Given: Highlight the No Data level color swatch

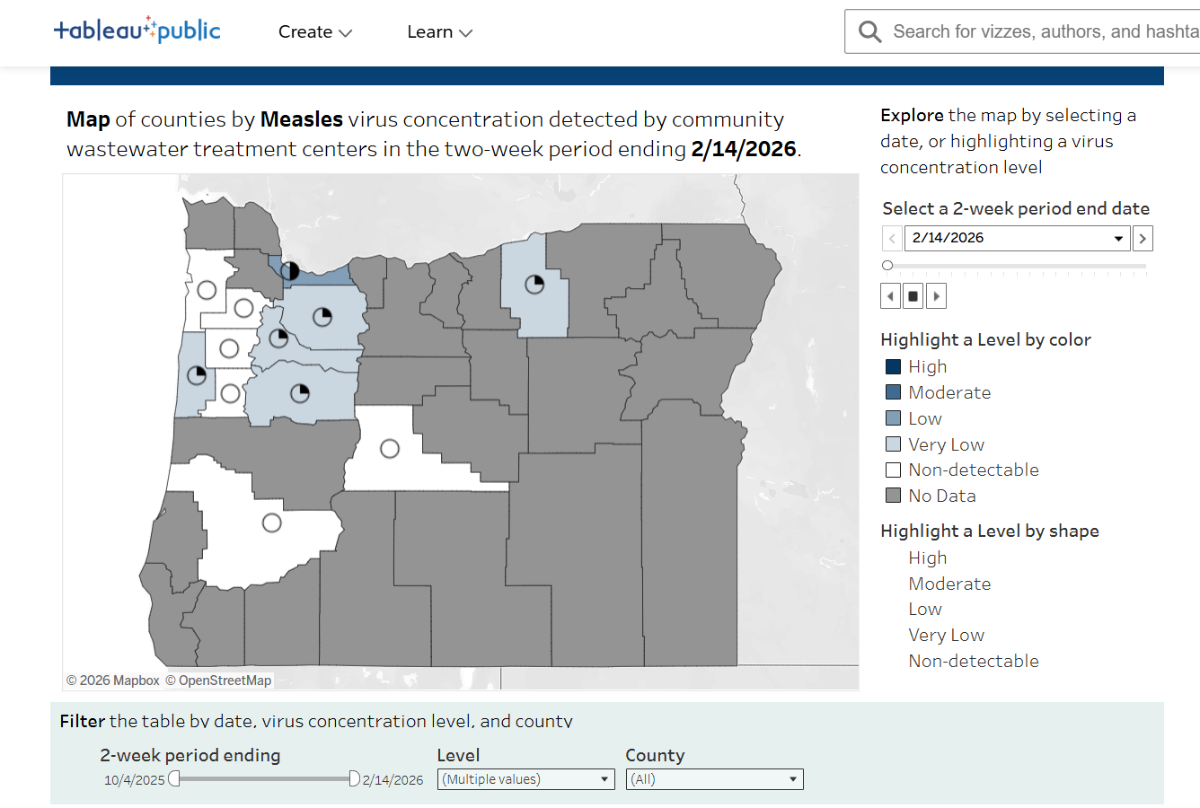Looking at the screenshot, I should 891,495.
